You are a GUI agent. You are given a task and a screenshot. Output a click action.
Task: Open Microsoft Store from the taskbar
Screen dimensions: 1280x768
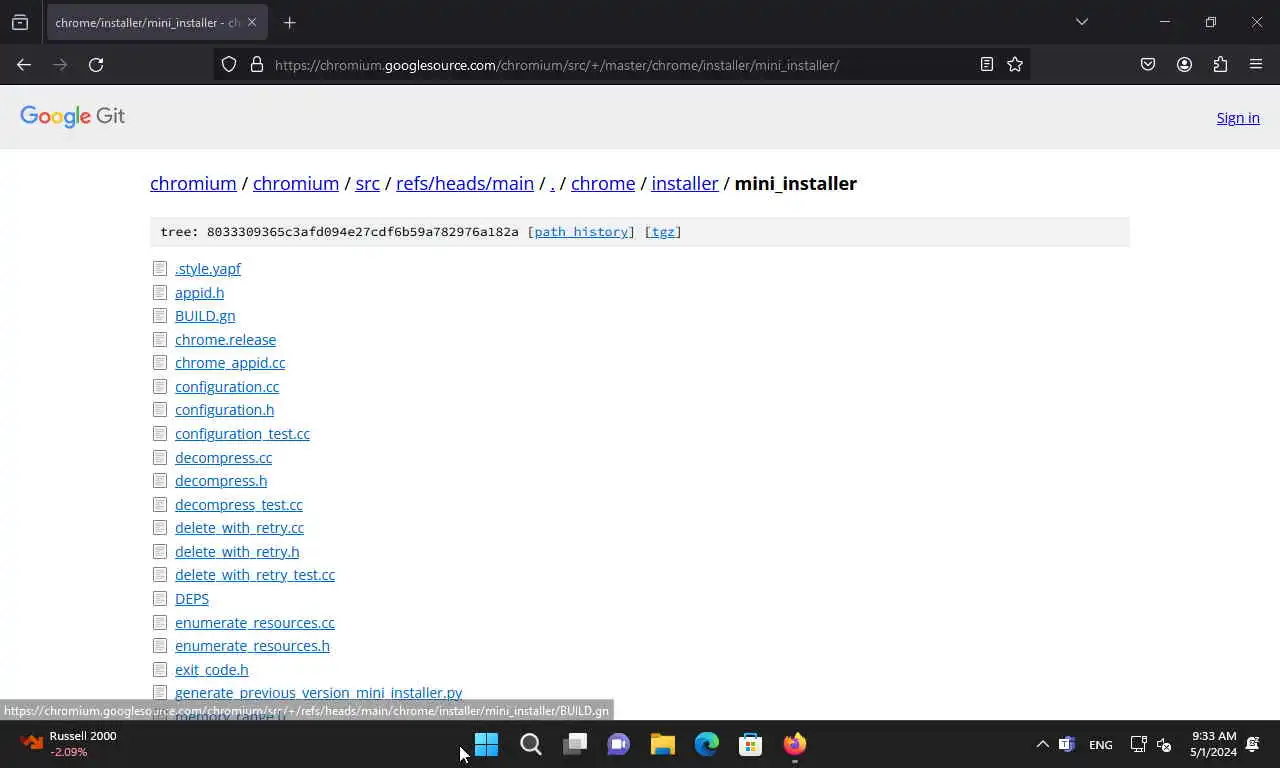(751, 744)
